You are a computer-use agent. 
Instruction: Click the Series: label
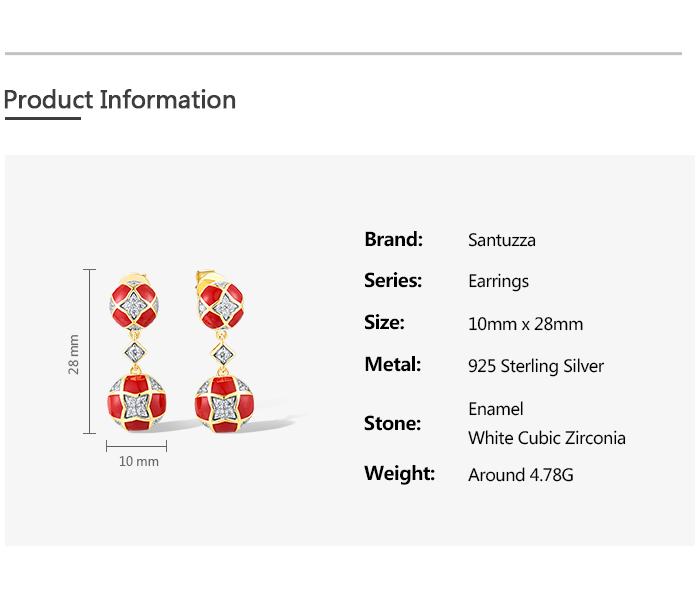393,280
